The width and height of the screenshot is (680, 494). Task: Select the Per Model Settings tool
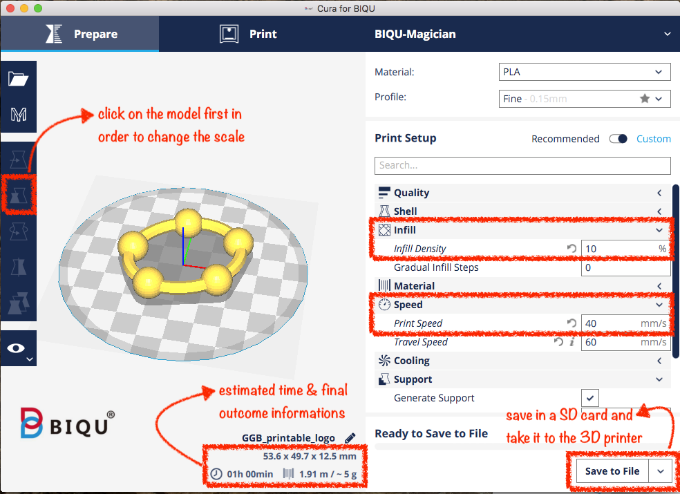coord(18,302)
